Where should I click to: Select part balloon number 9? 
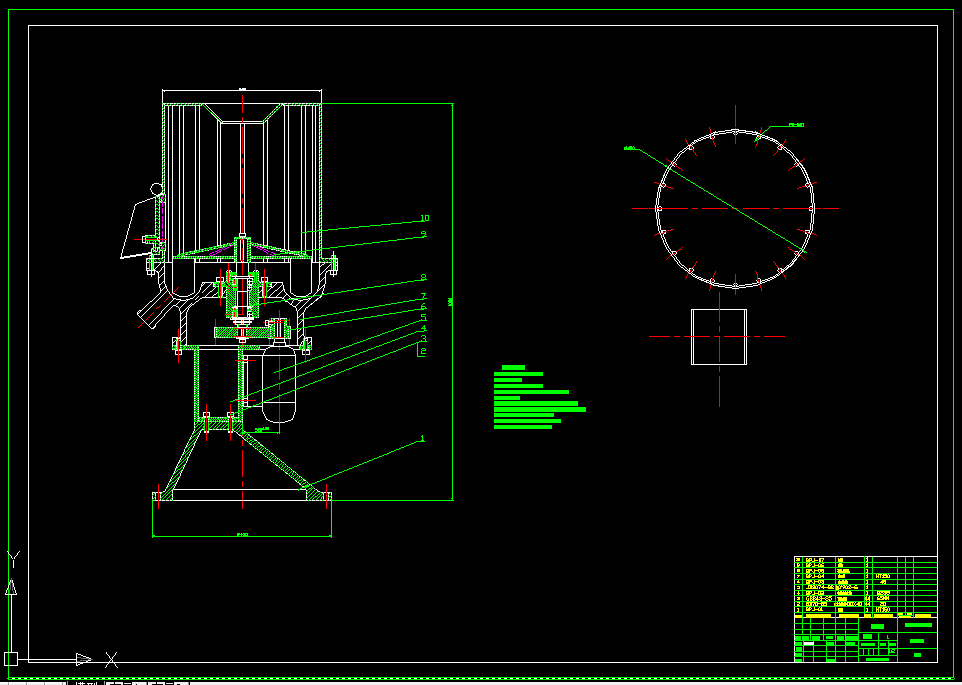(423, 234)
